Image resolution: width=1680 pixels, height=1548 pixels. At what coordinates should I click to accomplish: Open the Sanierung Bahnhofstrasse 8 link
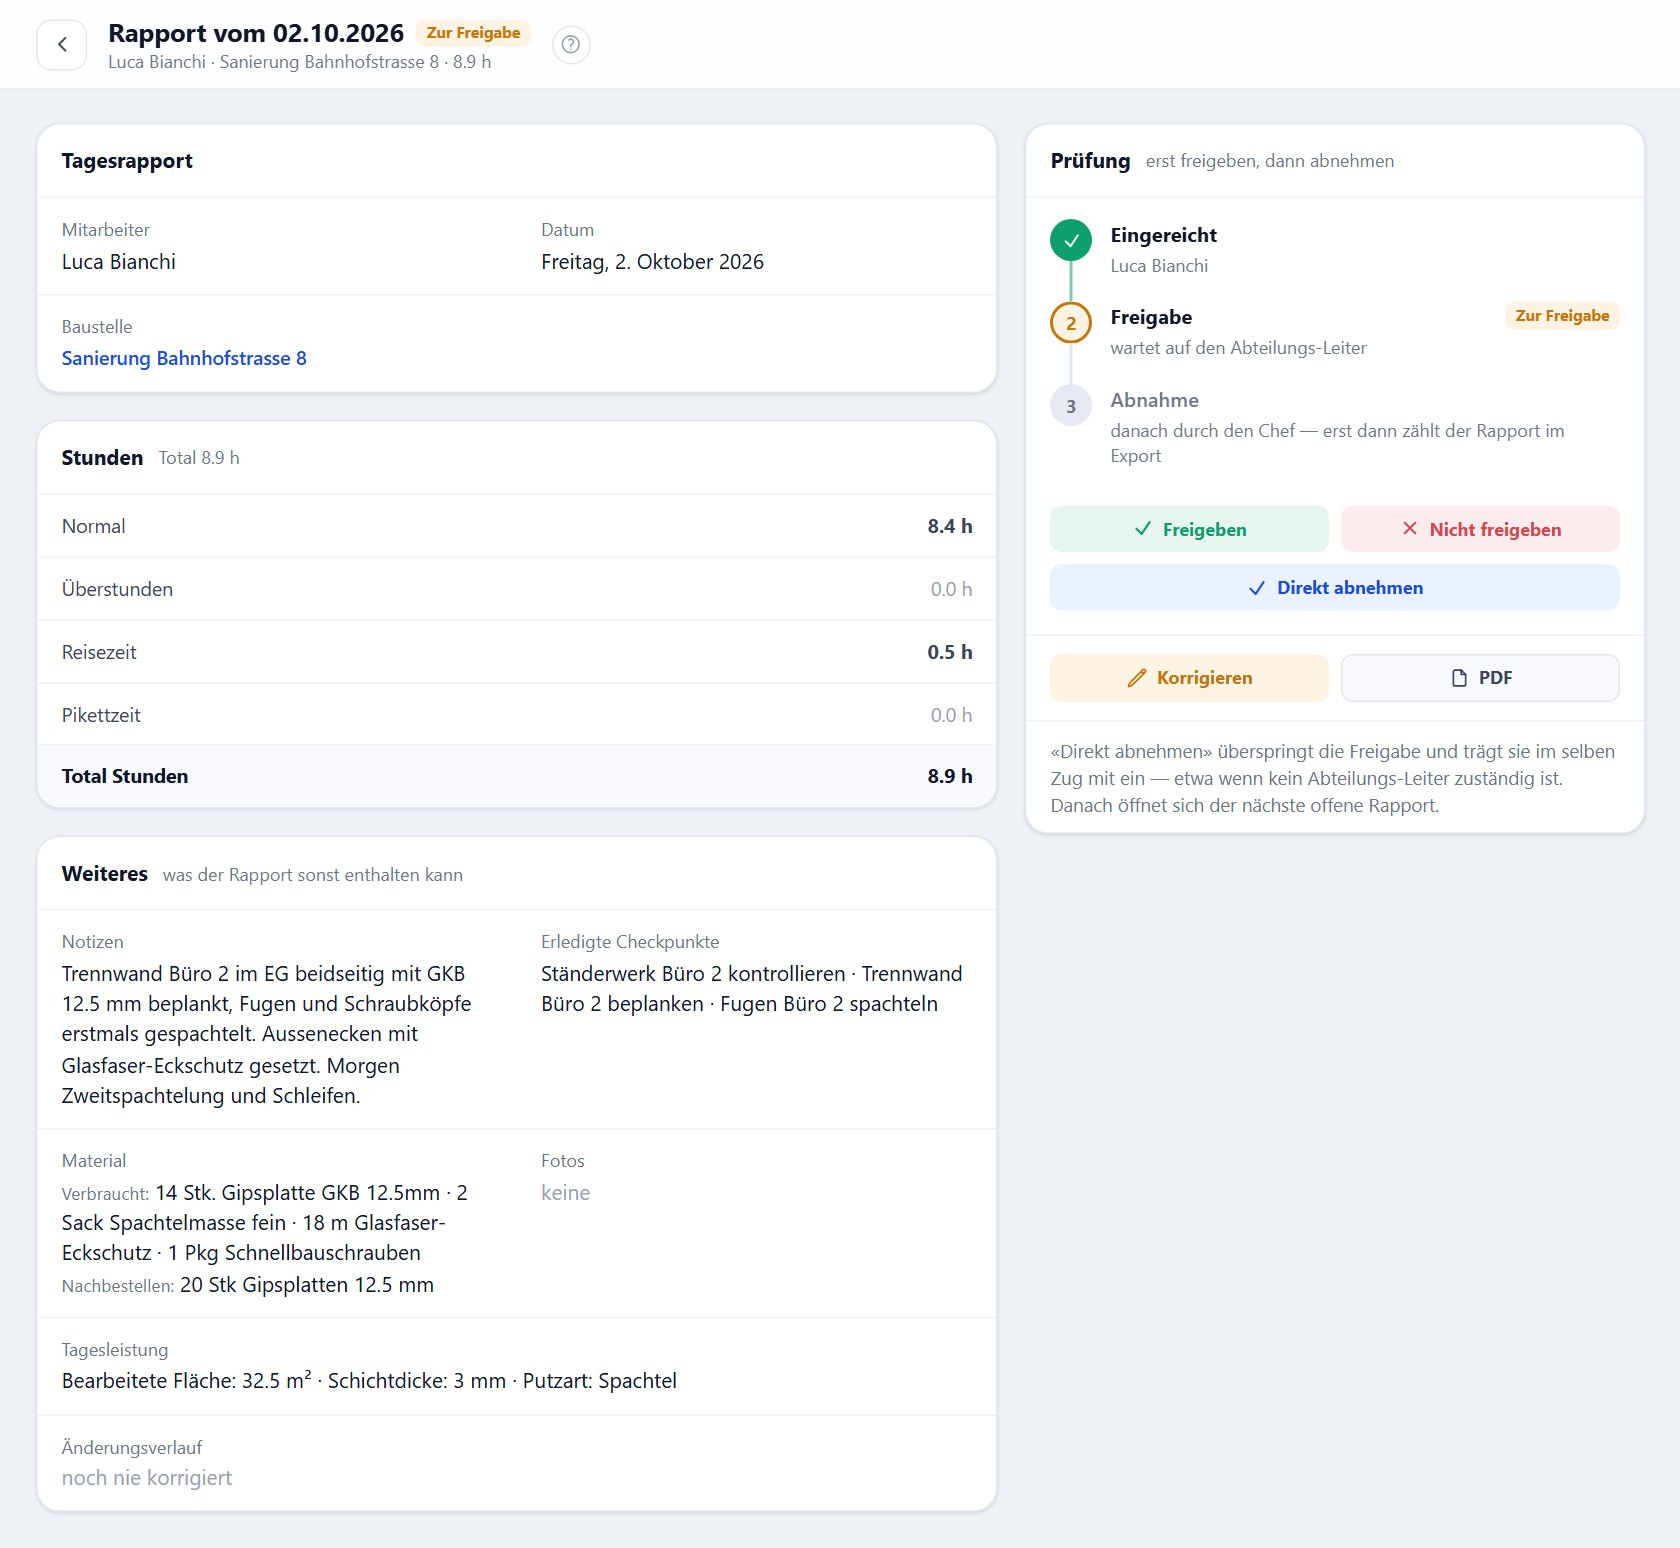pyautogui.click(x=184, y=358)
